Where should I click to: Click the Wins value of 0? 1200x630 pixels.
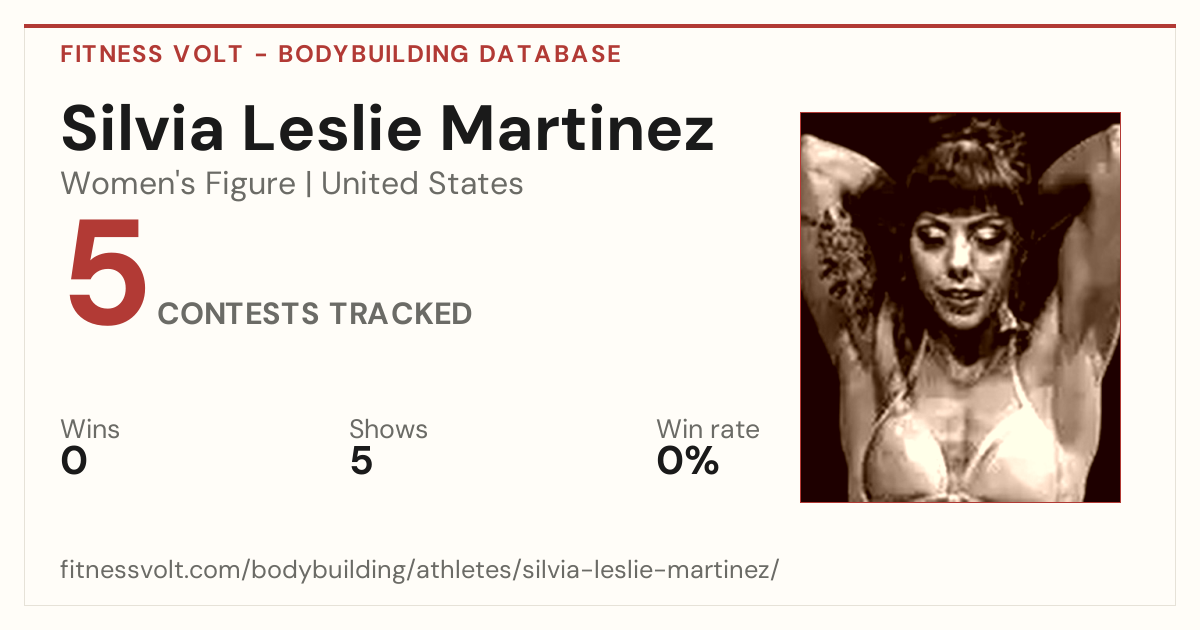(74, 461)
